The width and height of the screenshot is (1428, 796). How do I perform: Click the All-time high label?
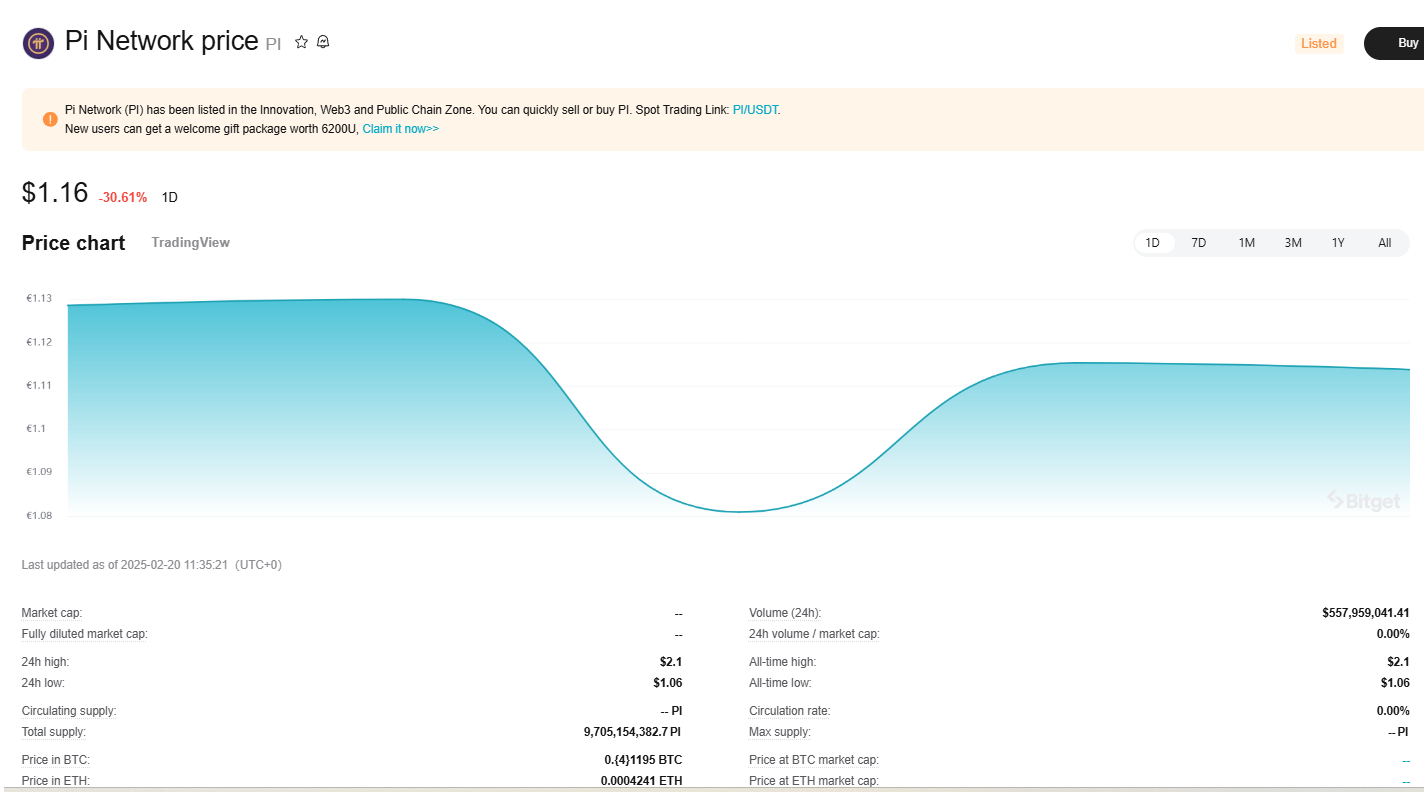pyautogui.click(x=783, y=662)
